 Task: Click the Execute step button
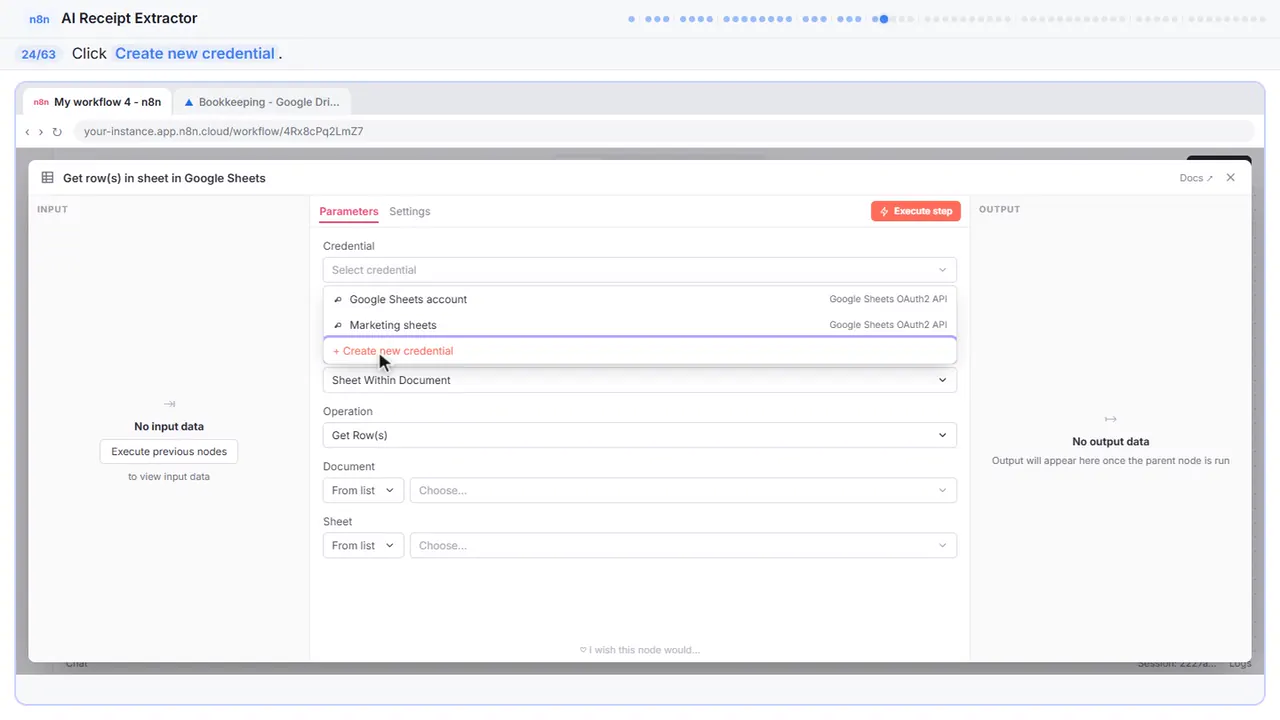coord(916,211)
